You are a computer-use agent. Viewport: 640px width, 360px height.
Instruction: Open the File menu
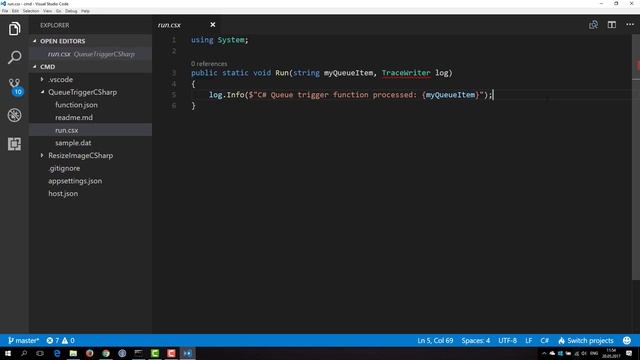pos(5,11)
